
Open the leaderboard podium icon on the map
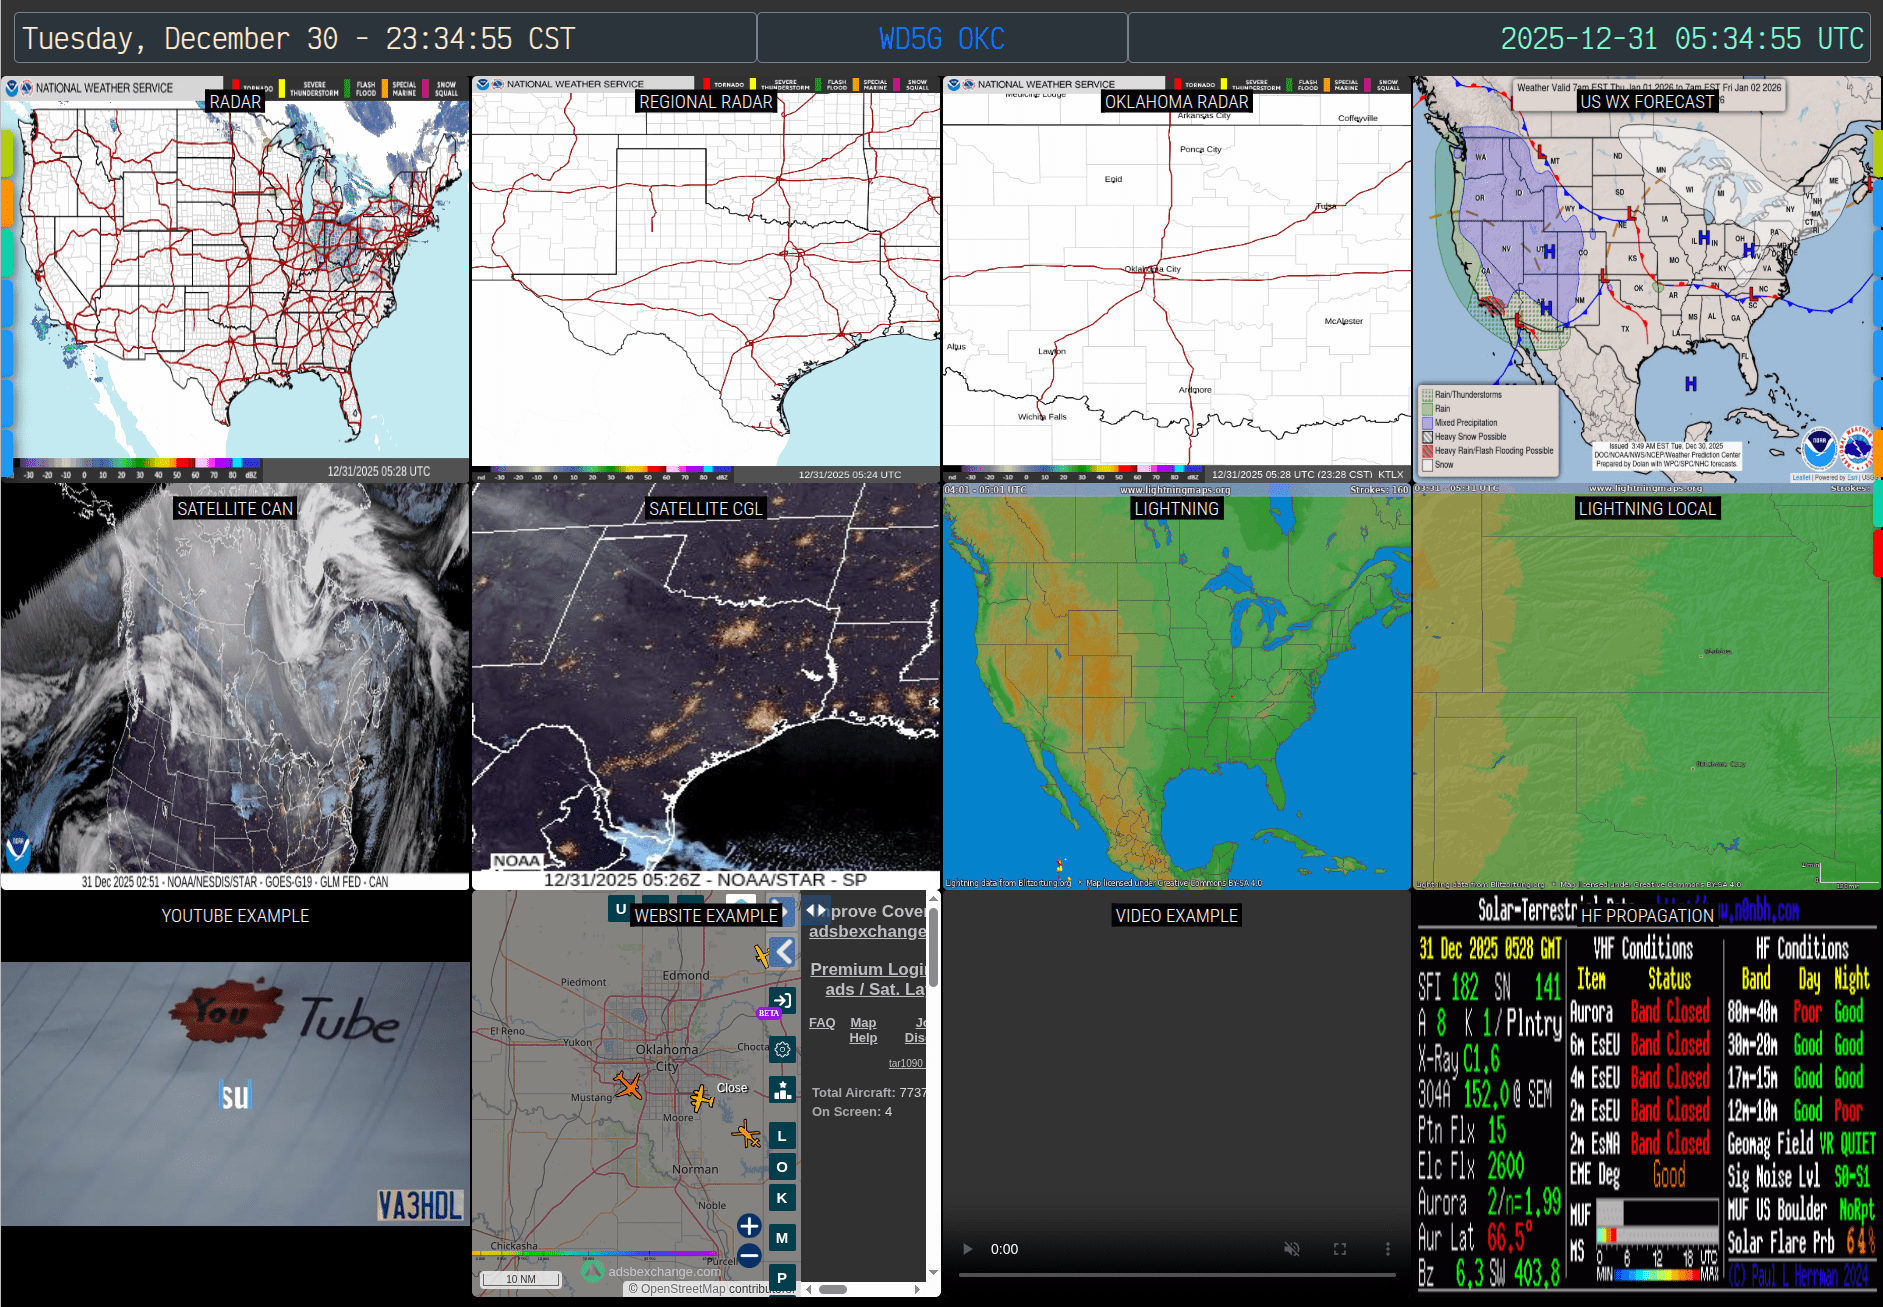click(782, 1090)
